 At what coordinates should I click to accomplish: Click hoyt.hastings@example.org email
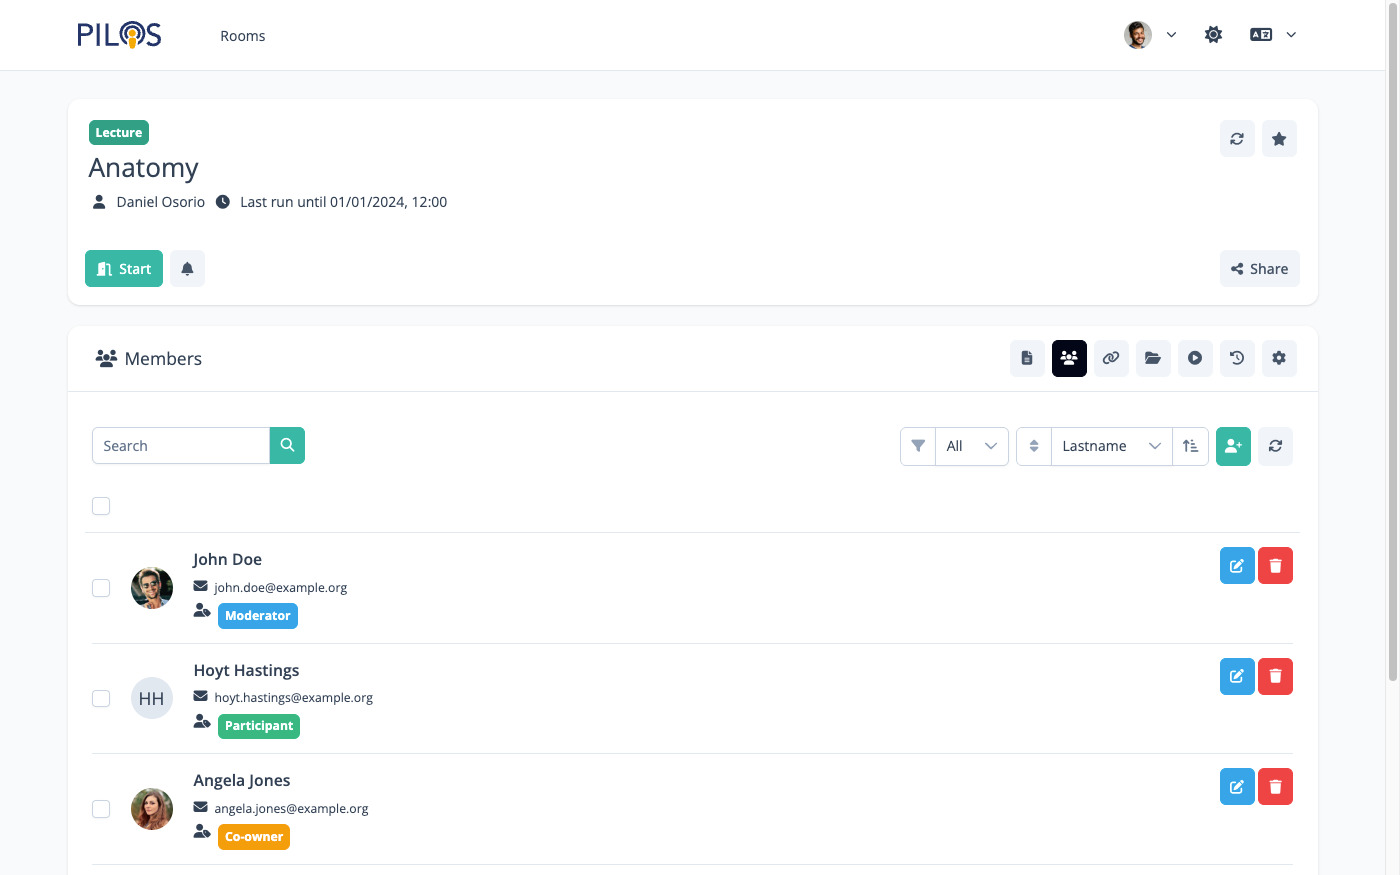294,698
